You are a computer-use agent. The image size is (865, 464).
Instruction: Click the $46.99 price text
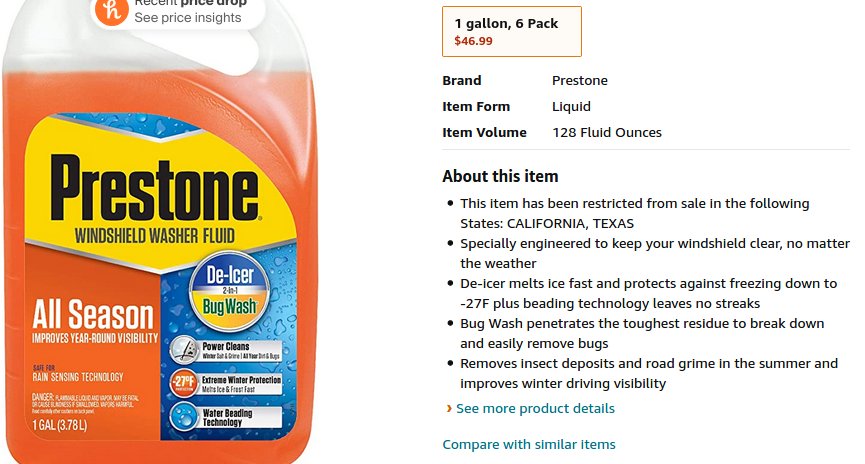point(473,41)
